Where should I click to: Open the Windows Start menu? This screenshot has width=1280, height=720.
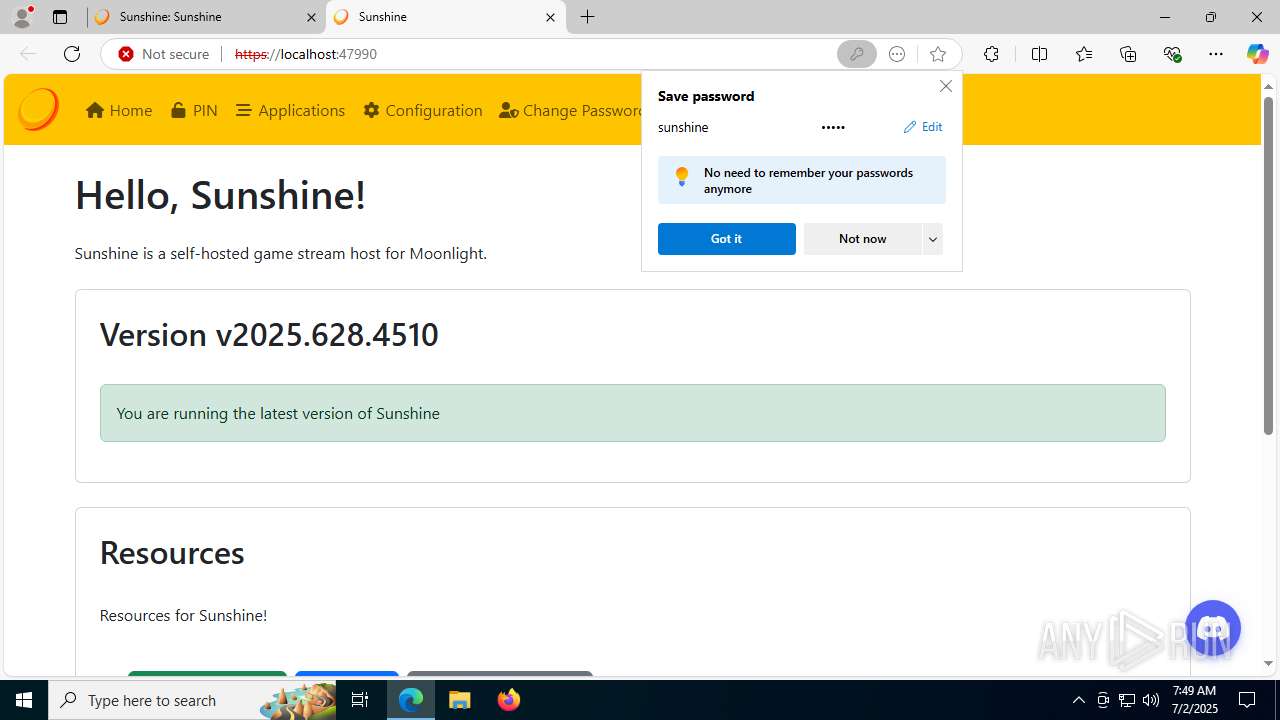click(x=24, y=700)
